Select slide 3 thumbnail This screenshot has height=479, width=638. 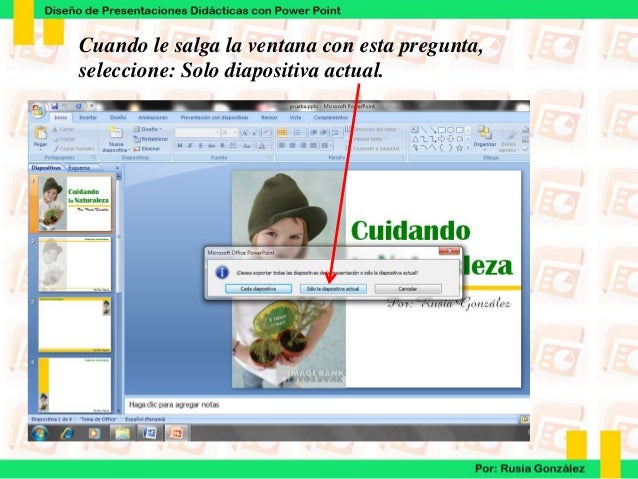pos(74,325)
